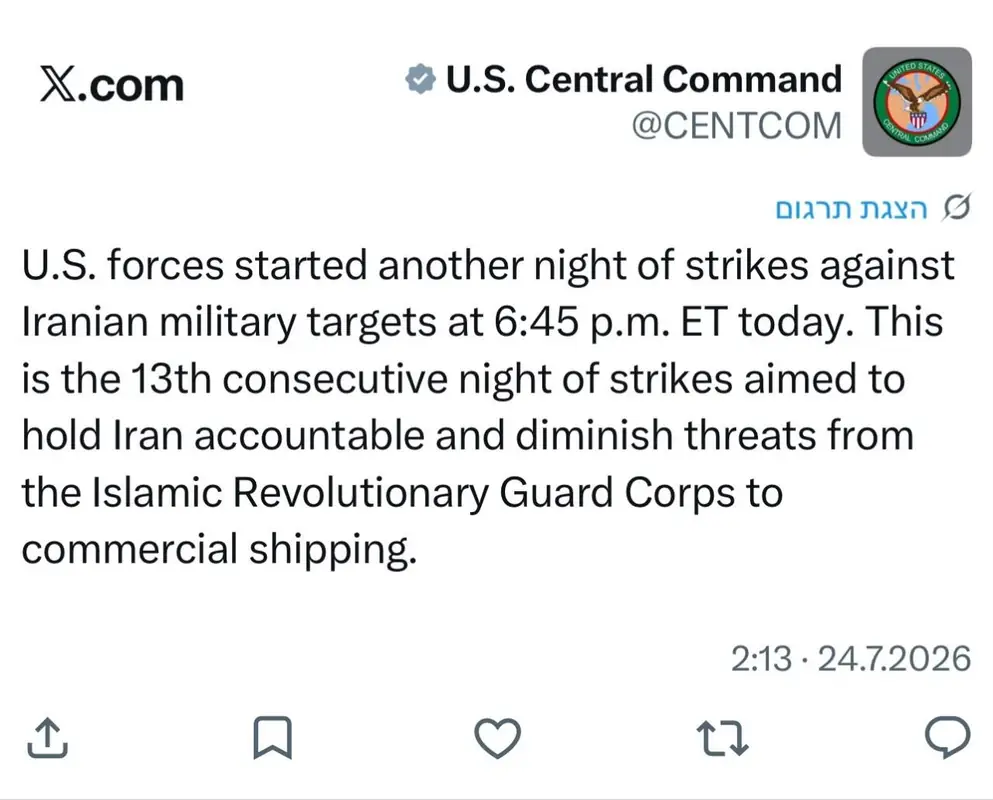Click the X.com logo
This screenshot has width=993, height=800.
click(x=112, y=86)
